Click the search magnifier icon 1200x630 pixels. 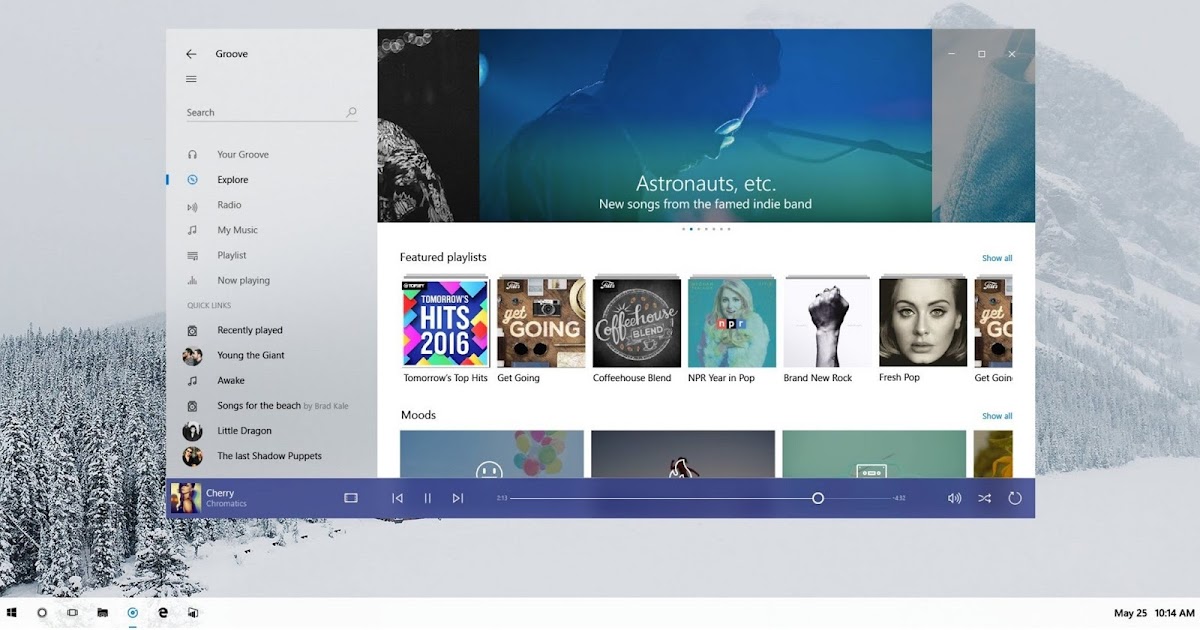pyautogui.click(x=351, y=112)
